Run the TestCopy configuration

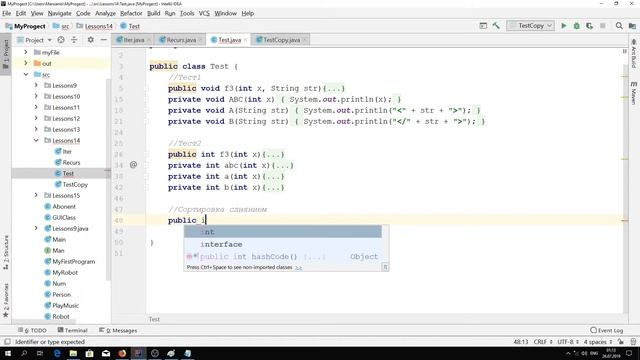point(564,26)
